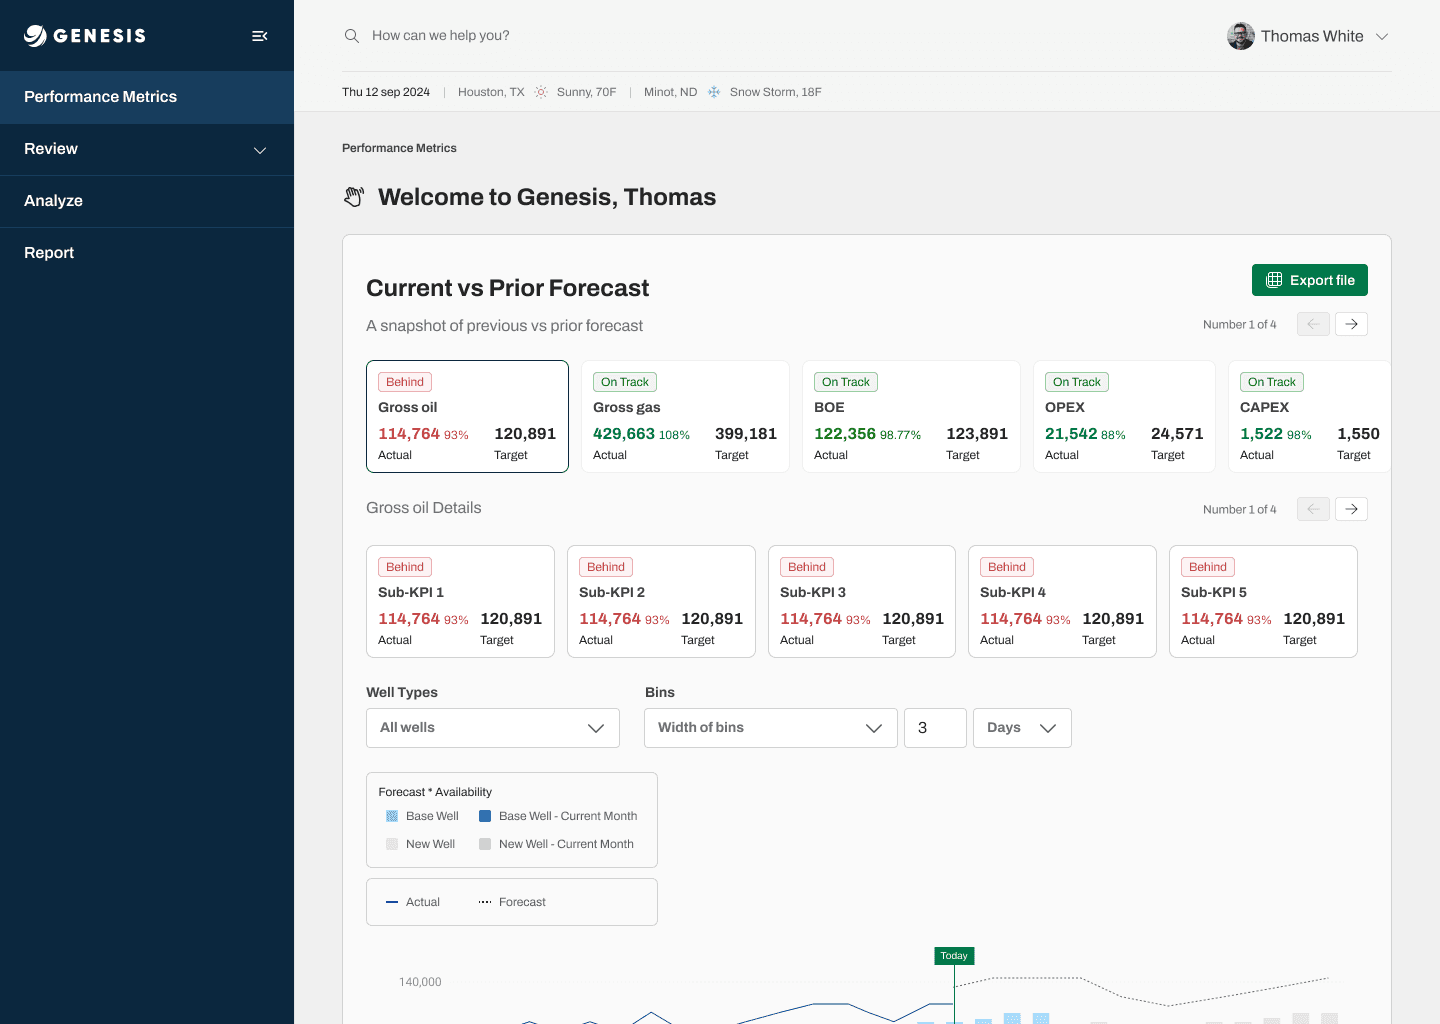Click the Behind badge on Gross oil
The width and height of the screenshot is (1440, 1024).
pyautogui.click(x=405, y=382)
